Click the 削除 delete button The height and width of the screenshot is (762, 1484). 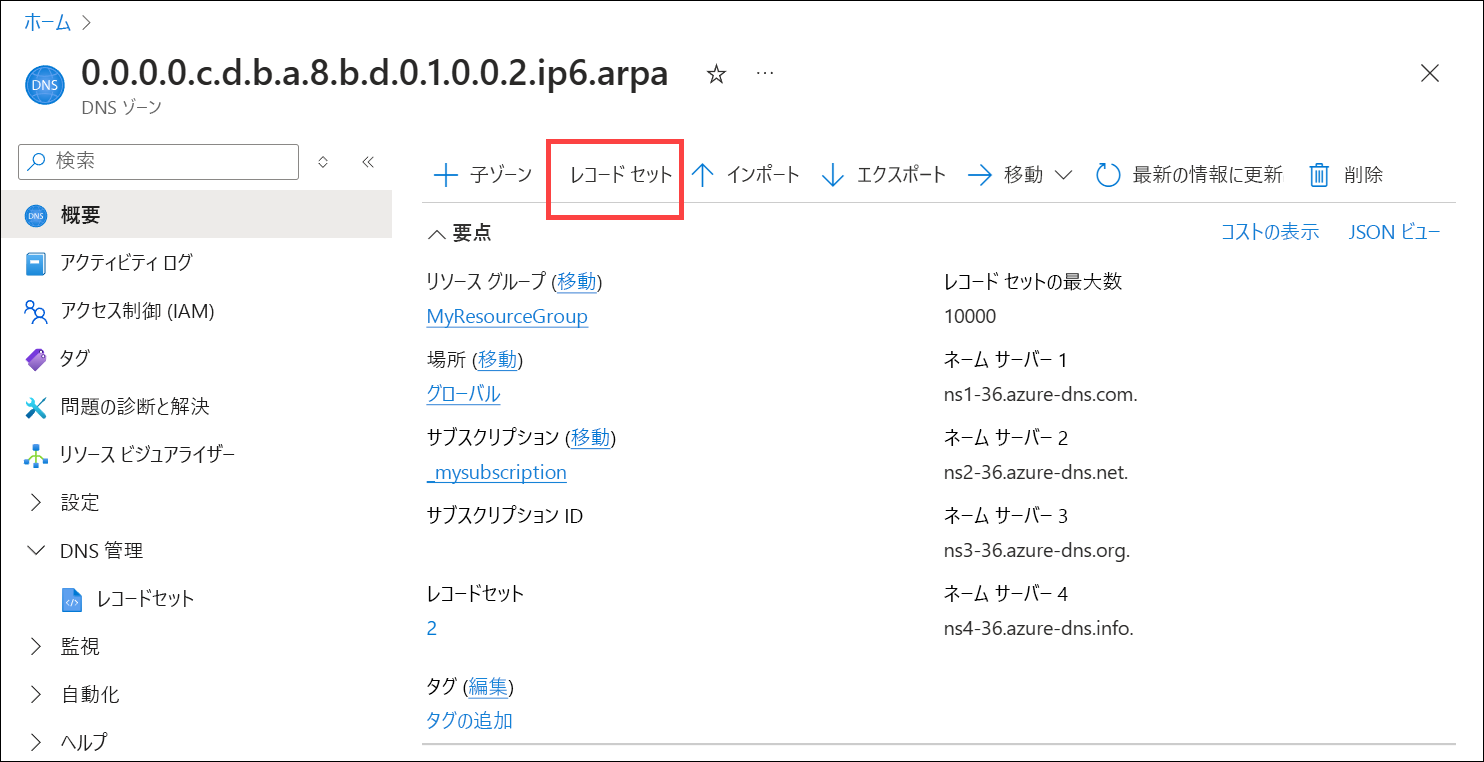point(1346,176)
